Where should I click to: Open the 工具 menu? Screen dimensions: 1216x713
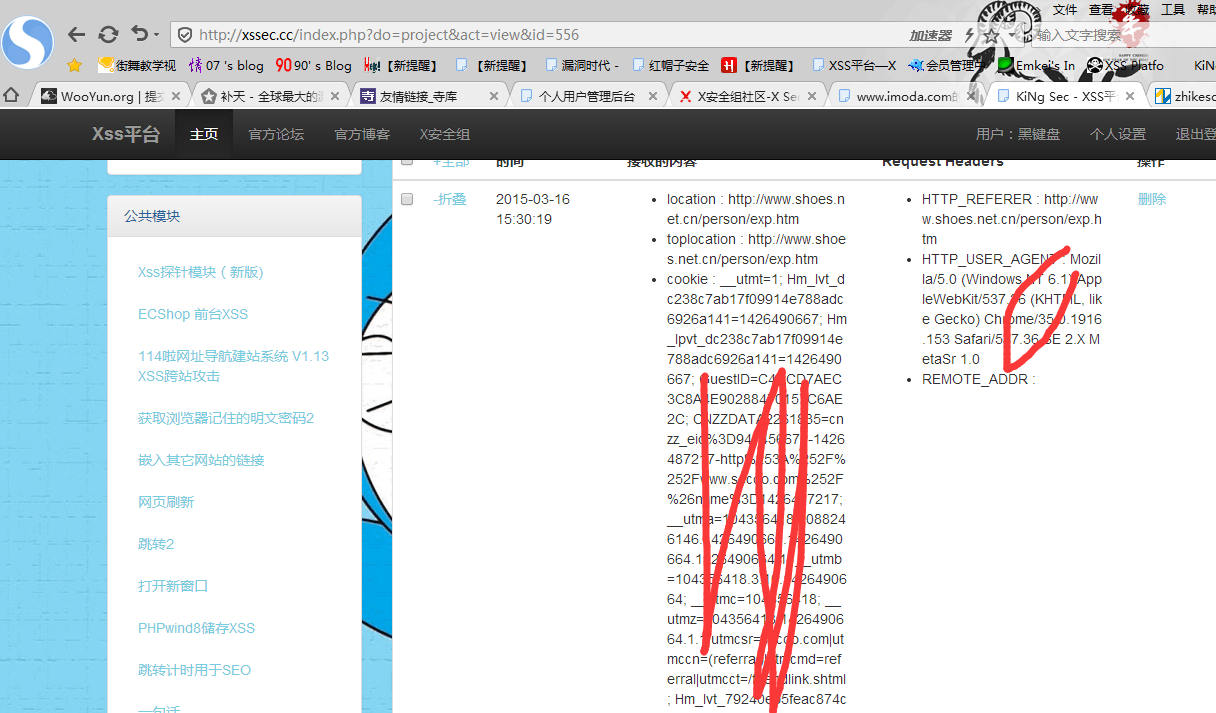pos(1173,9)
